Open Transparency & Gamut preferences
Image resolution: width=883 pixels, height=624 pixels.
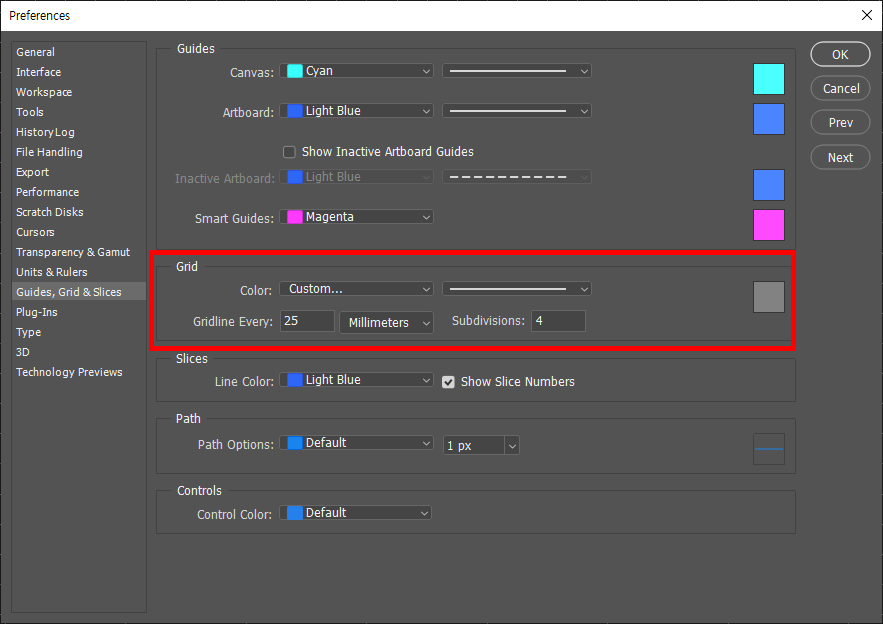pyautogui.click(x=73, y=252)
